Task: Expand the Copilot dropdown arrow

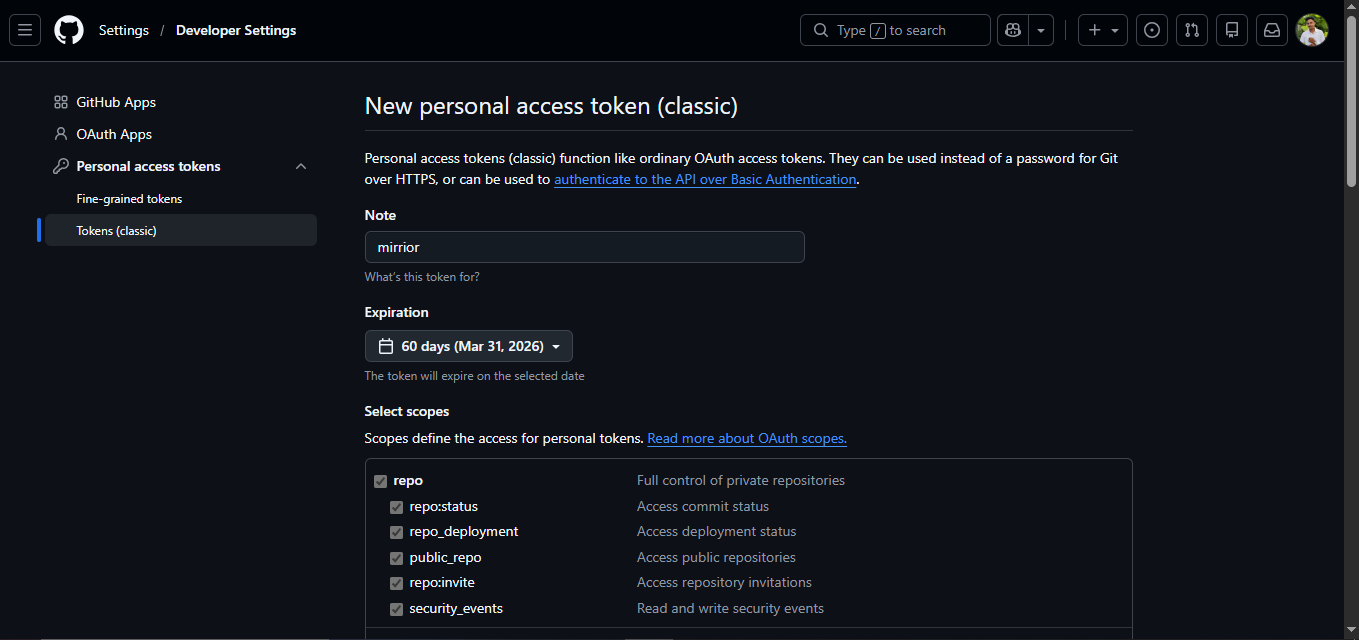Action: pos(1041,30)
